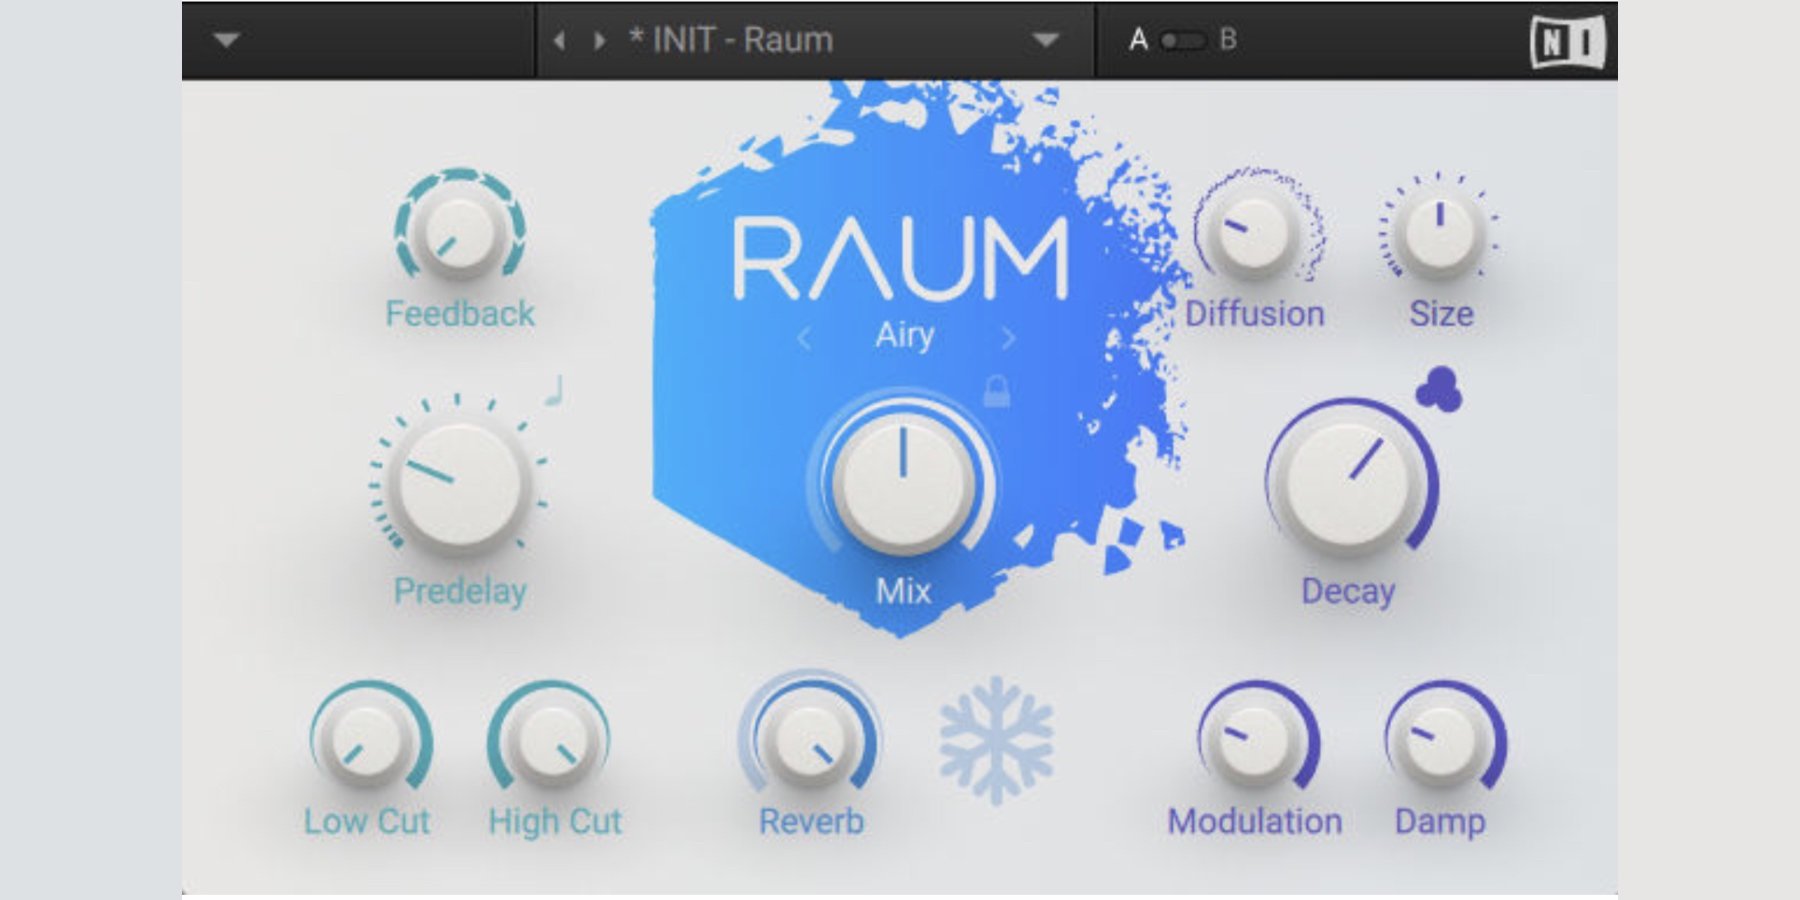Click the Predelay label text
This screenshot has height=900, width=1800.
tap(460, 591)
